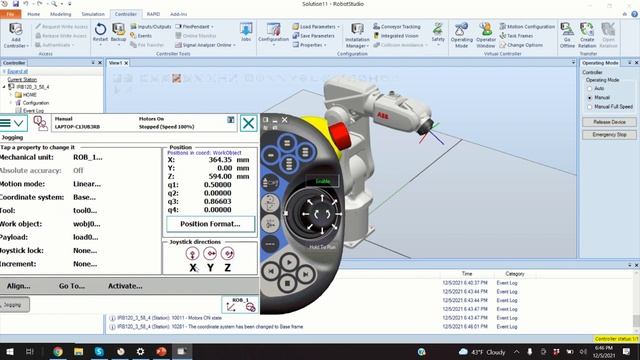This screenshot has height=360, width=640.
Task: Open the Events tool
Action: click(x=141, y=36)
